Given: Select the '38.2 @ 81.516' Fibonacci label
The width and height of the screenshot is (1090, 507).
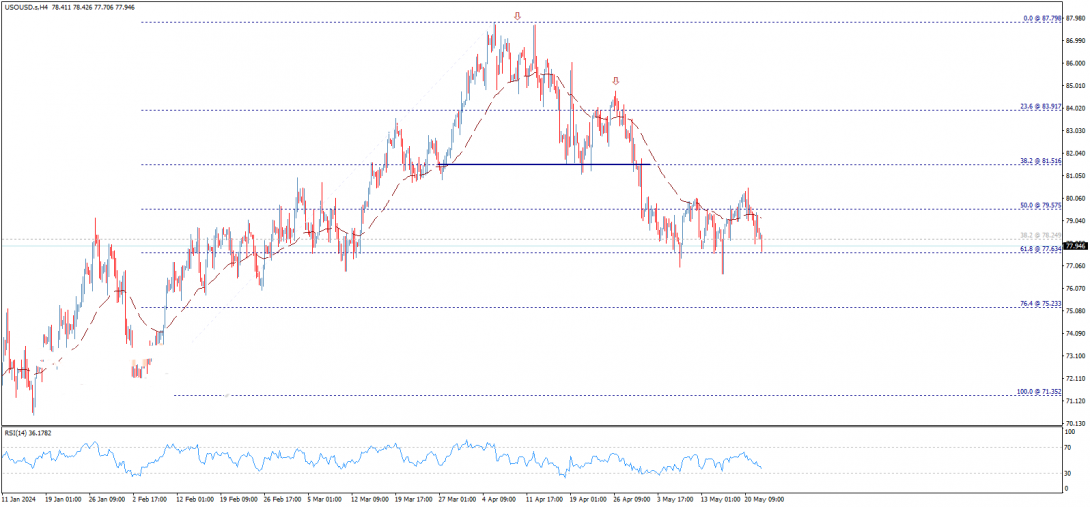Looking at the screenshot, I should coord(1040,161).
